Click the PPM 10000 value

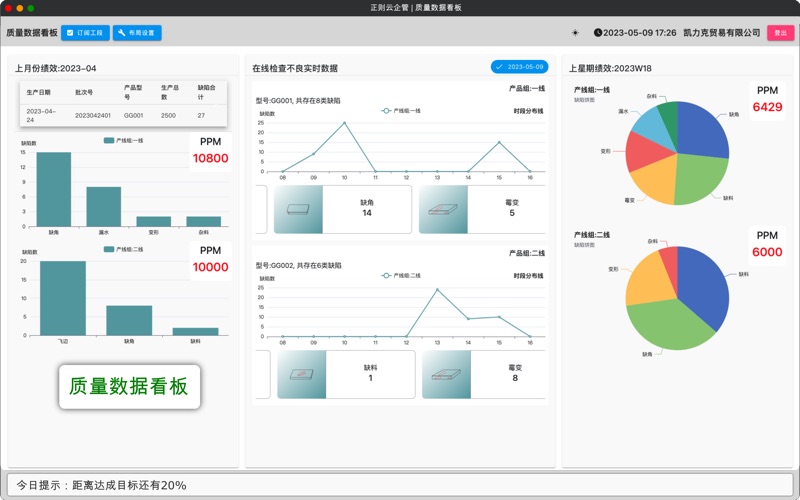click(x=210, y=267)
